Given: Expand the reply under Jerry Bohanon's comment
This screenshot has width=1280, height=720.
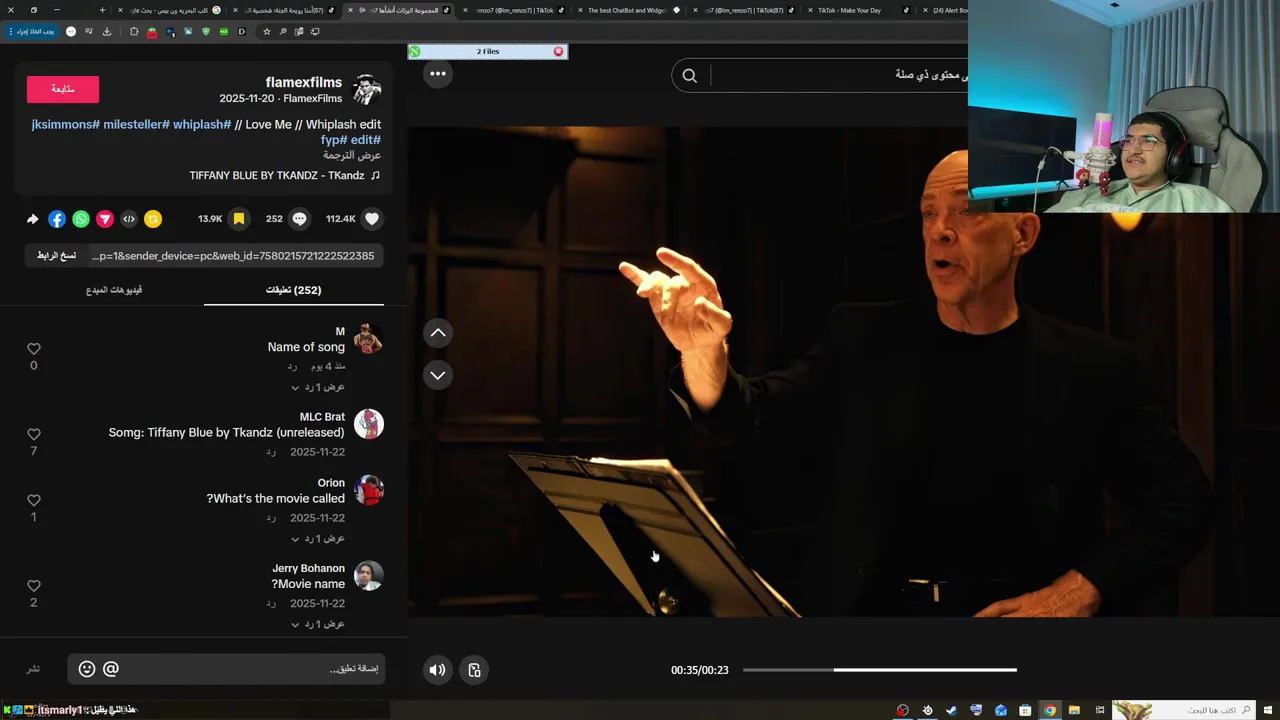Looking at the screenshot, I should tap(318, 624).
